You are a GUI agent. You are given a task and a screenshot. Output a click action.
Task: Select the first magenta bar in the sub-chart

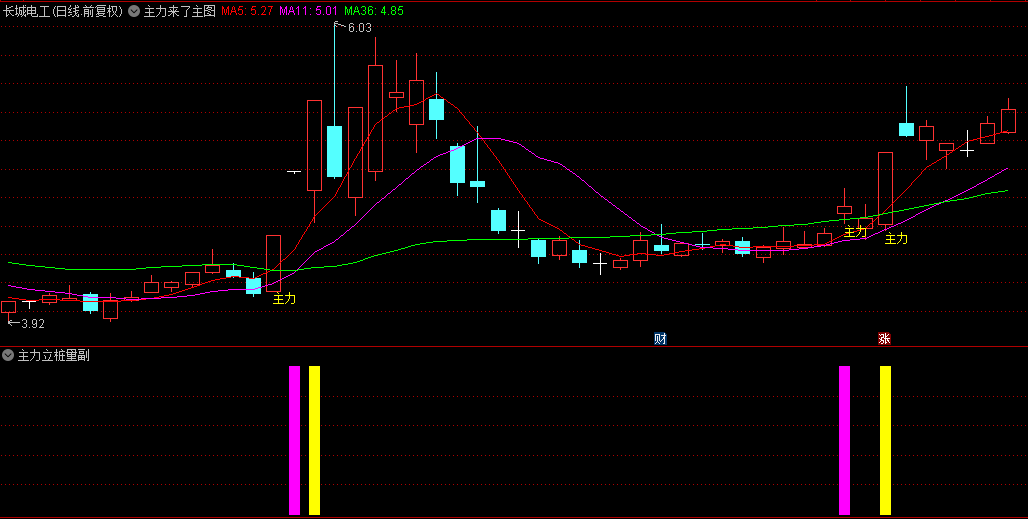294,440
